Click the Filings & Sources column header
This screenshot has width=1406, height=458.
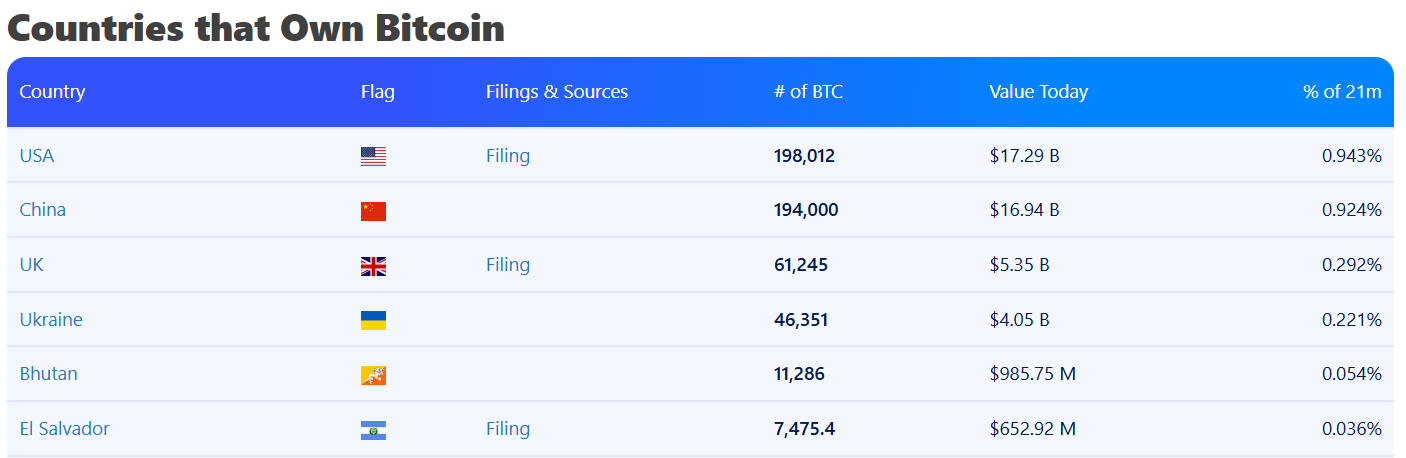point(557,92)
